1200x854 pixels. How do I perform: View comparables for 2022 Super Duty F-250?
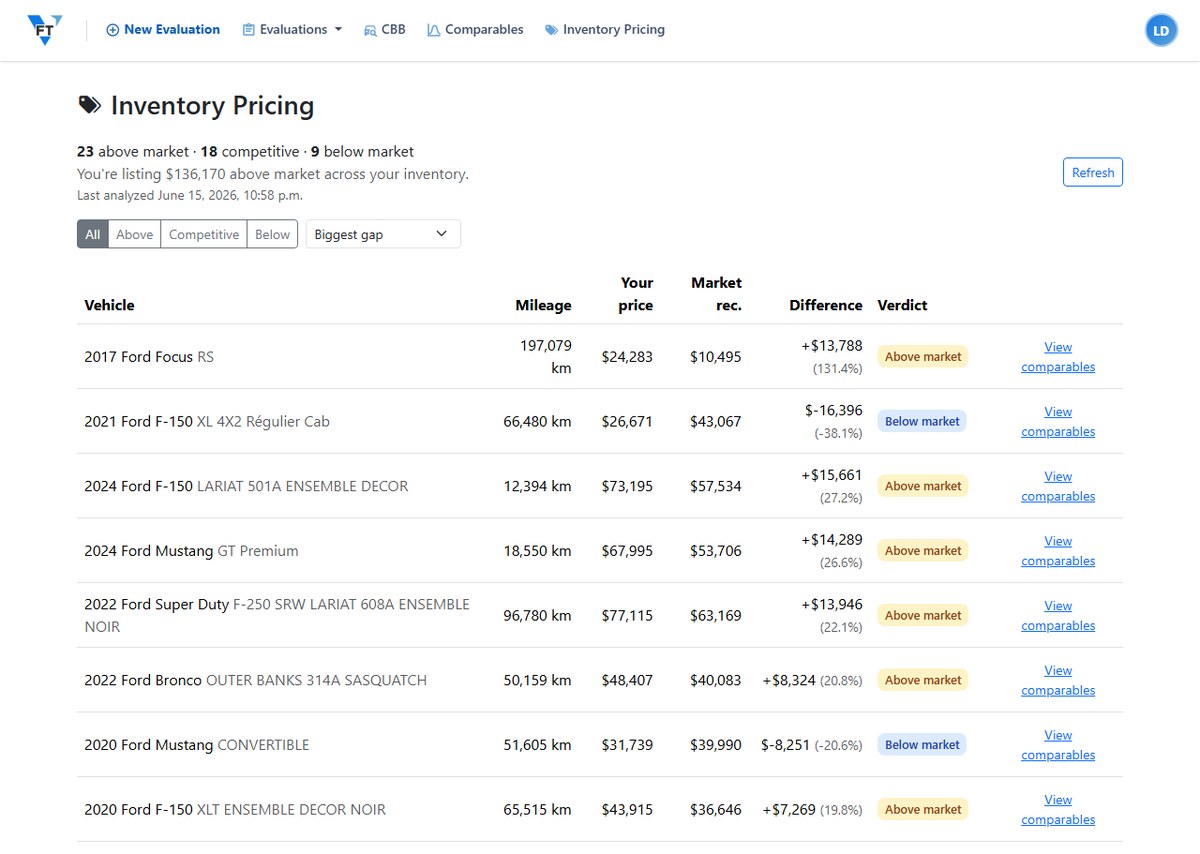(x=1058, y=616)
